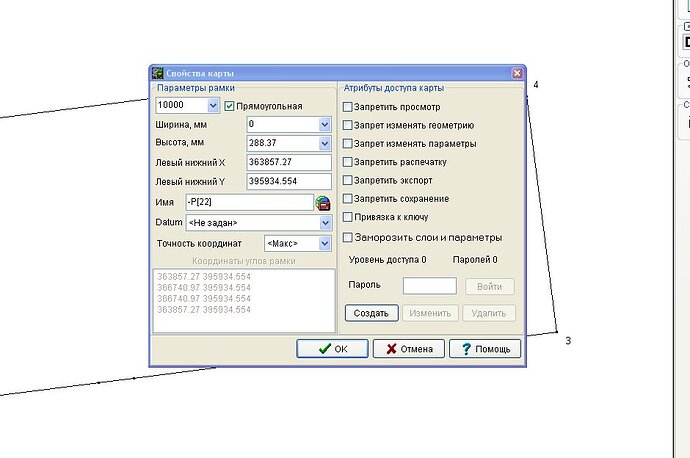Open the Высота, мм dropdown arrow
The width and height of the screenshot is (690, 458).
coord(324,143)
